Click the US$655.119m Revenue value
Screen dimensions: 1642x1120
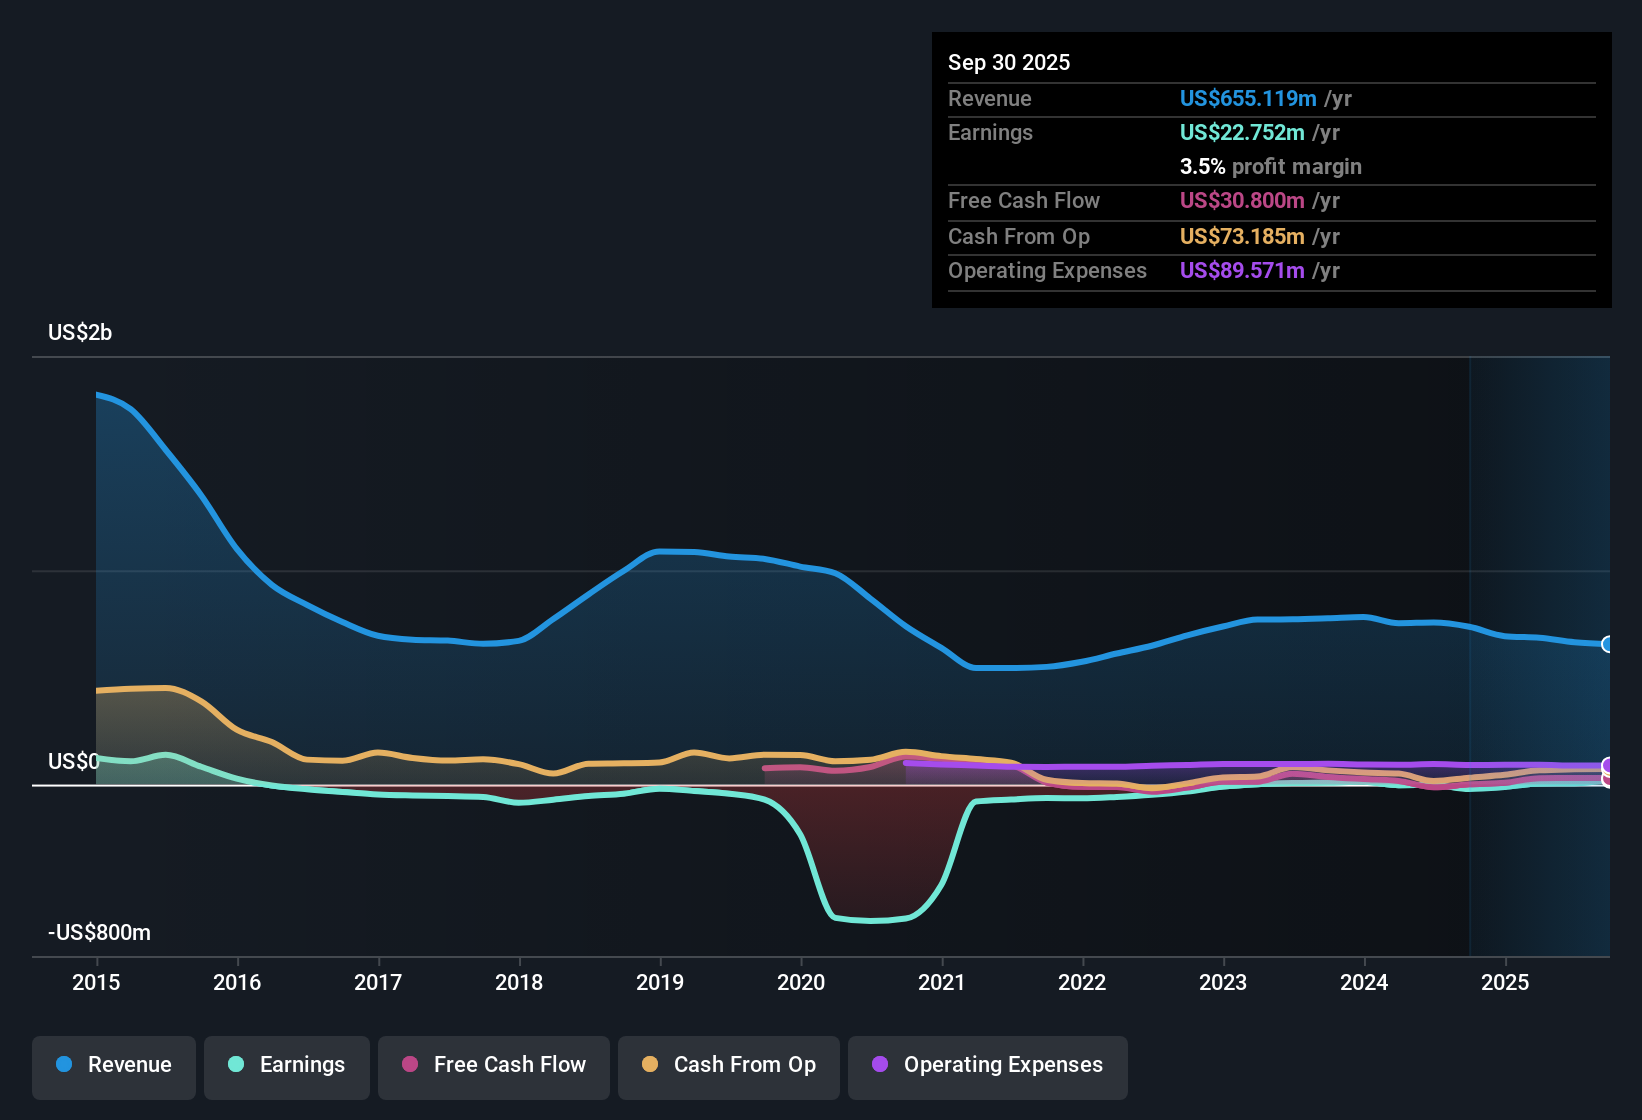1247,98
